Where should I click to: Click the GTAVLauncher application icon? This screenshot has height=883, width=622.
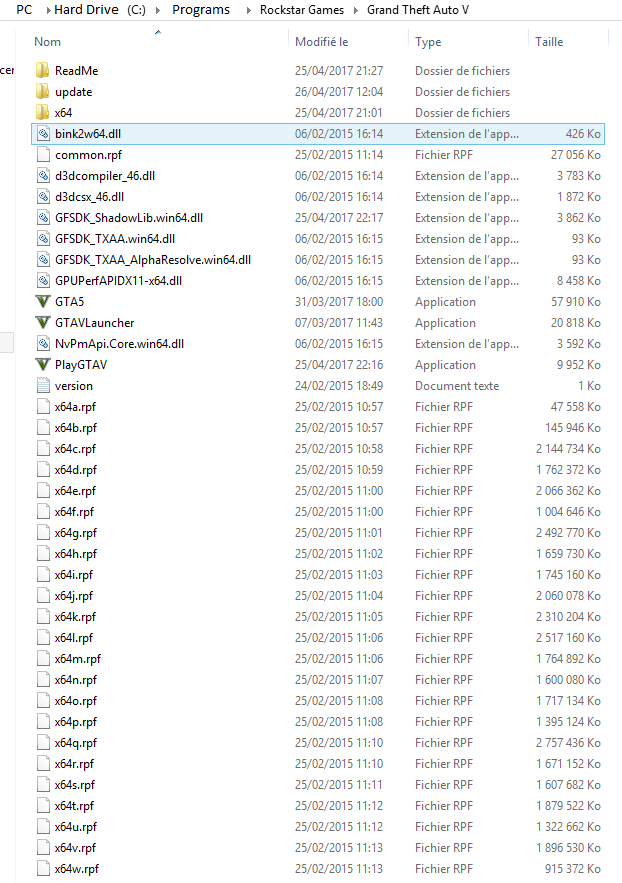[x=43, y=323]
